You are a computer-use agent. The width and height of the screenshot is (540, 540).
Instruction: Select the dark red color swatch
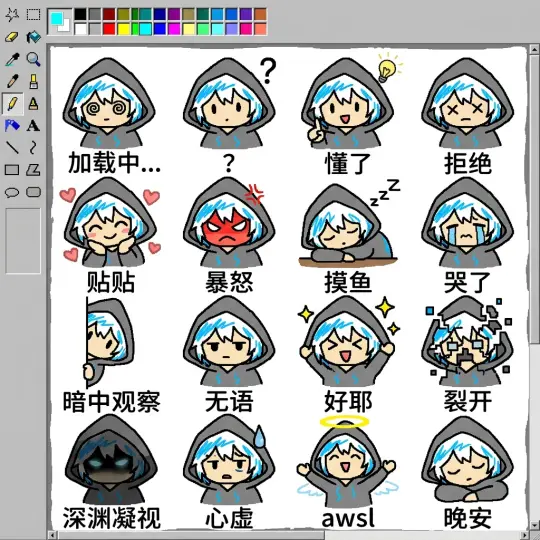coord(109,14)
